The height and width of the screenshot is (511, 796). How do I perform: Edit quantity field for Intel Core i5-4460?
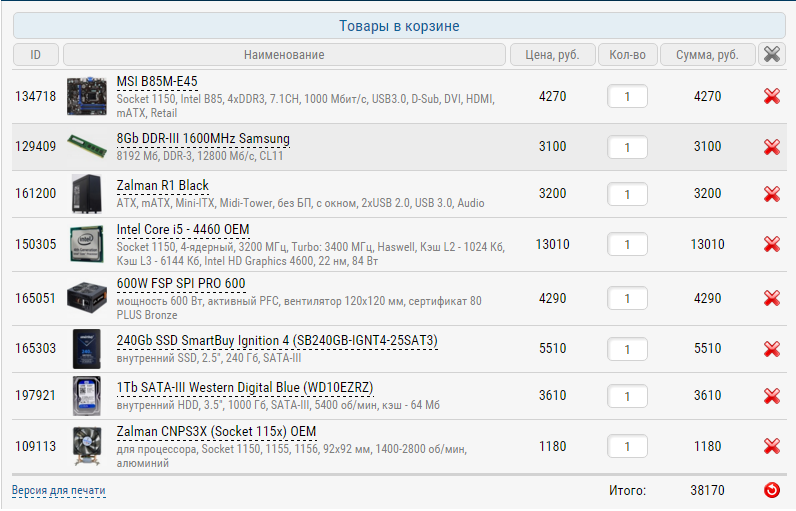tap(627, 244)
